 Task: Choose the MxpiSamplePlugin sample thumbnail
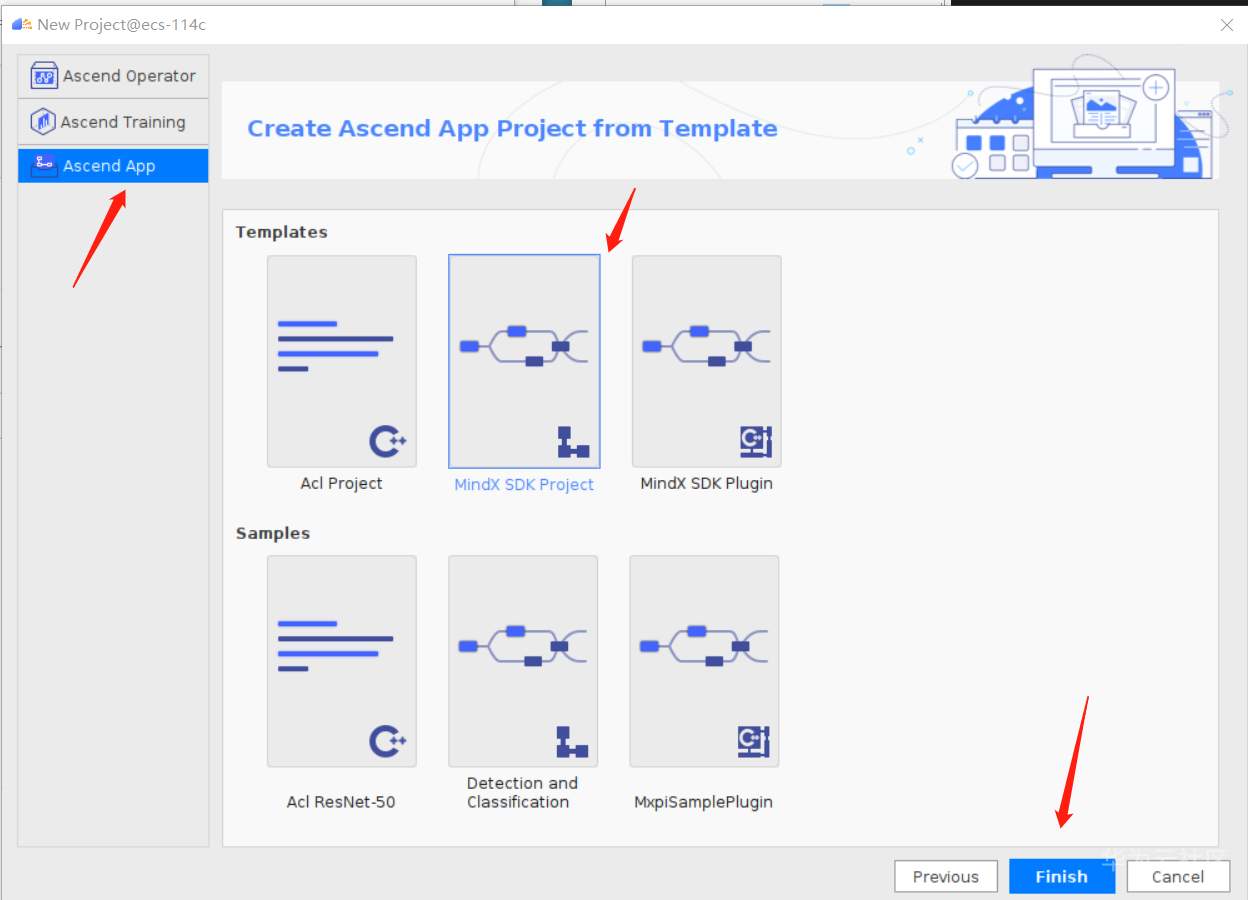[704, 661]
